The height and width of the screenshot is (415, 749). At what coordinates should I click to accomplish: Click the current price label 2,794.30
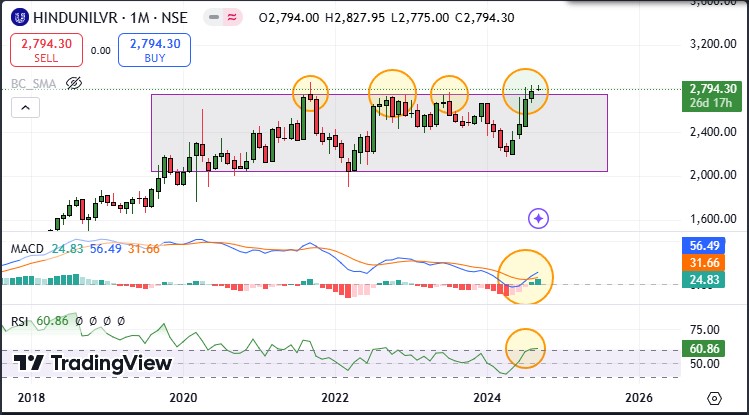(711, 96)
